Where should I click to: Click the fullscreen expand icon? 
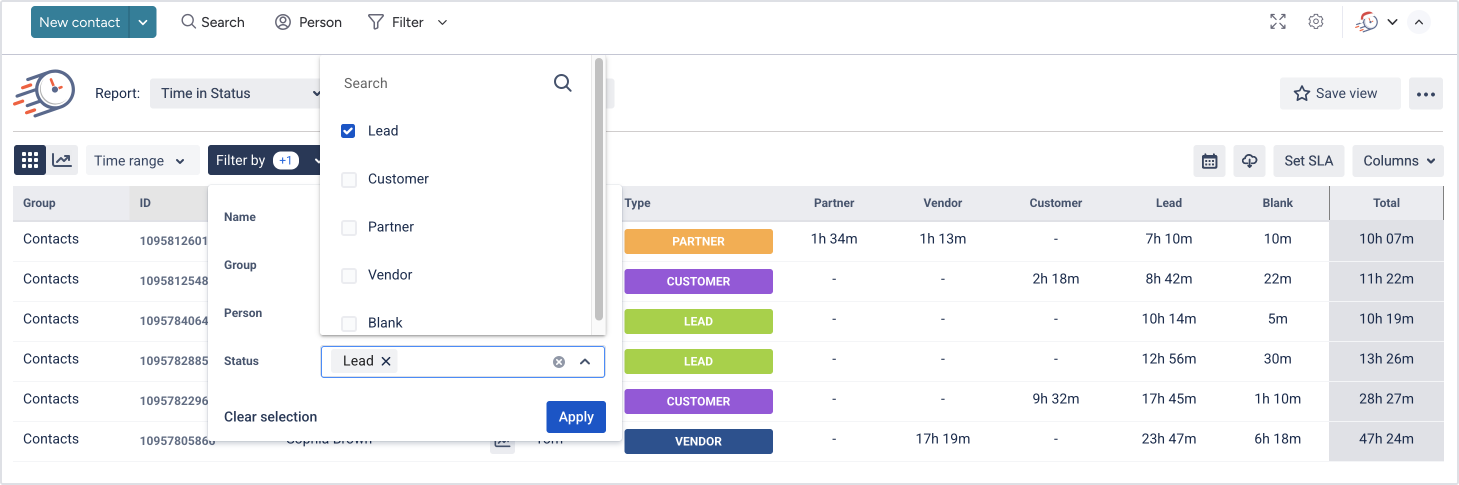point(1277,22)
